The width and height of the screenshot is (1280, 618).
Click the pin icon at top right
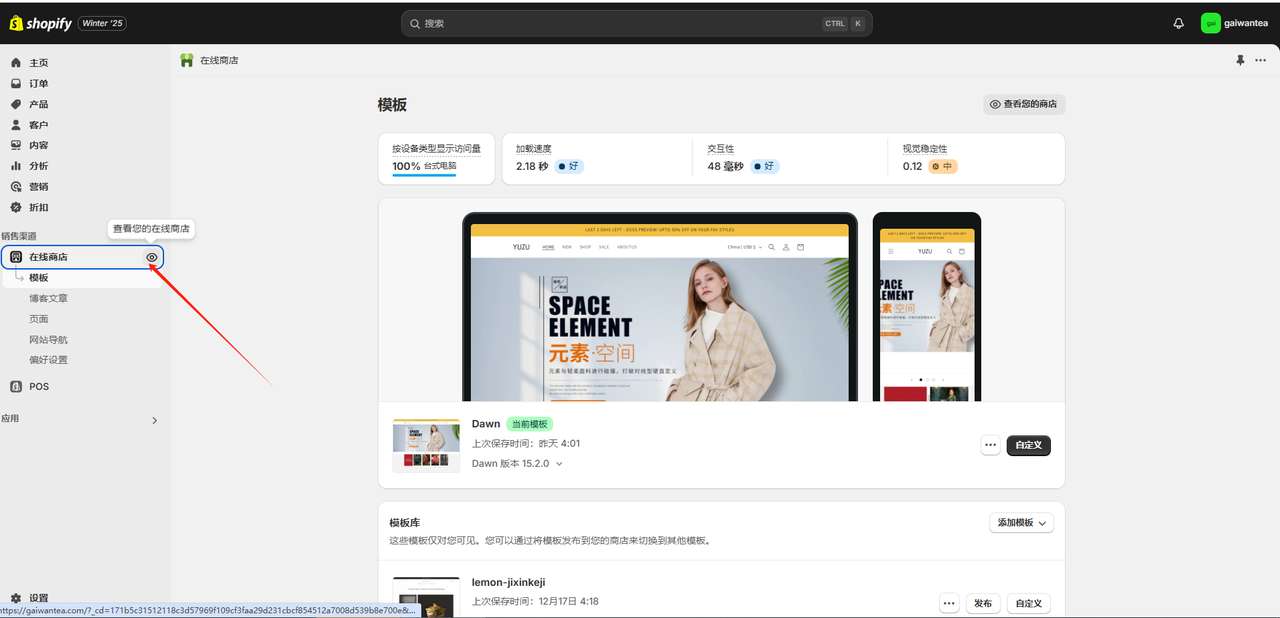pos(1240,60)
